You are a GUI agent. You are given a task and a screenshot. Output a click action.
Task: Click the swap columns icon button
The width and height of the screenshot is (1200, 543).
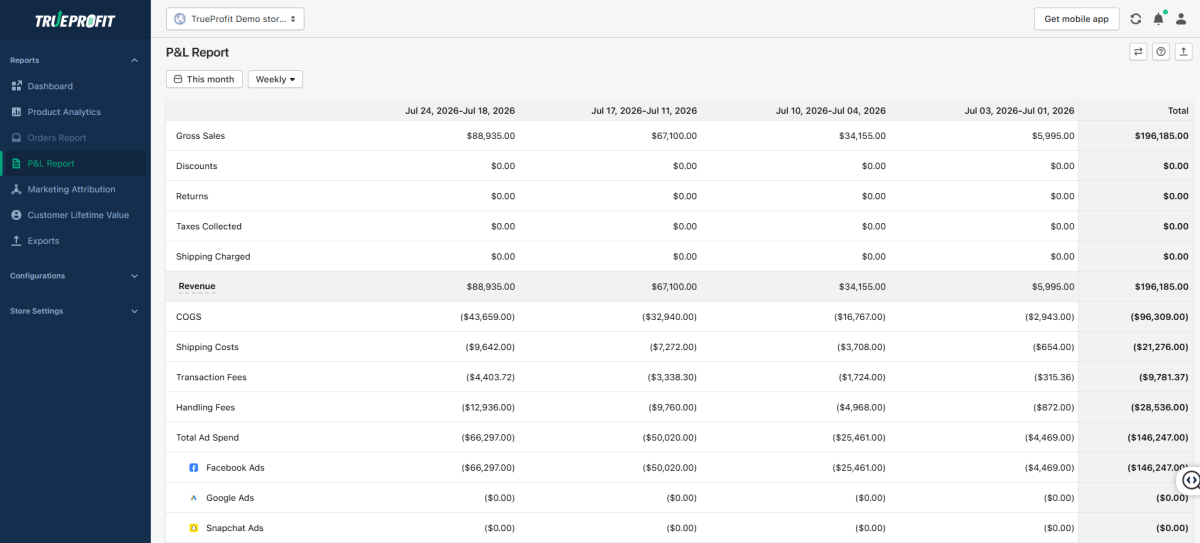1138,52
